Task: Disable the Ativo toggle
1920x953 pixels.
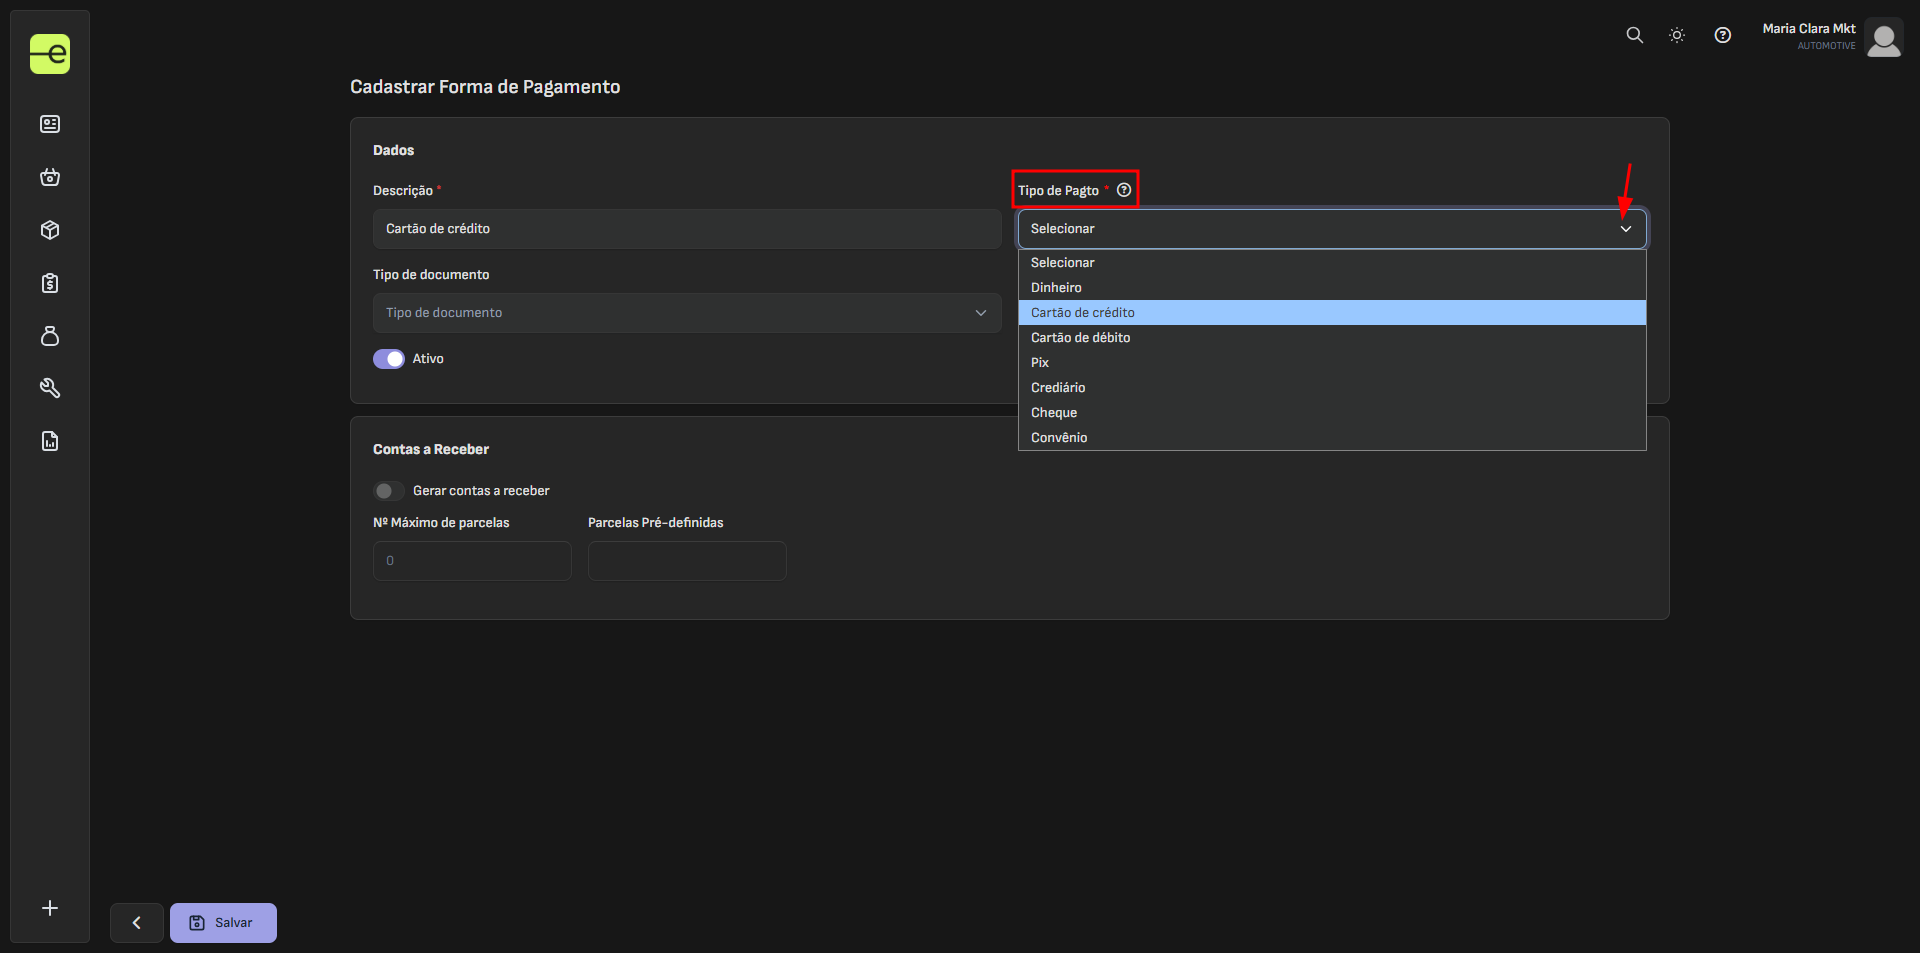Action: [x=389, y=359]
